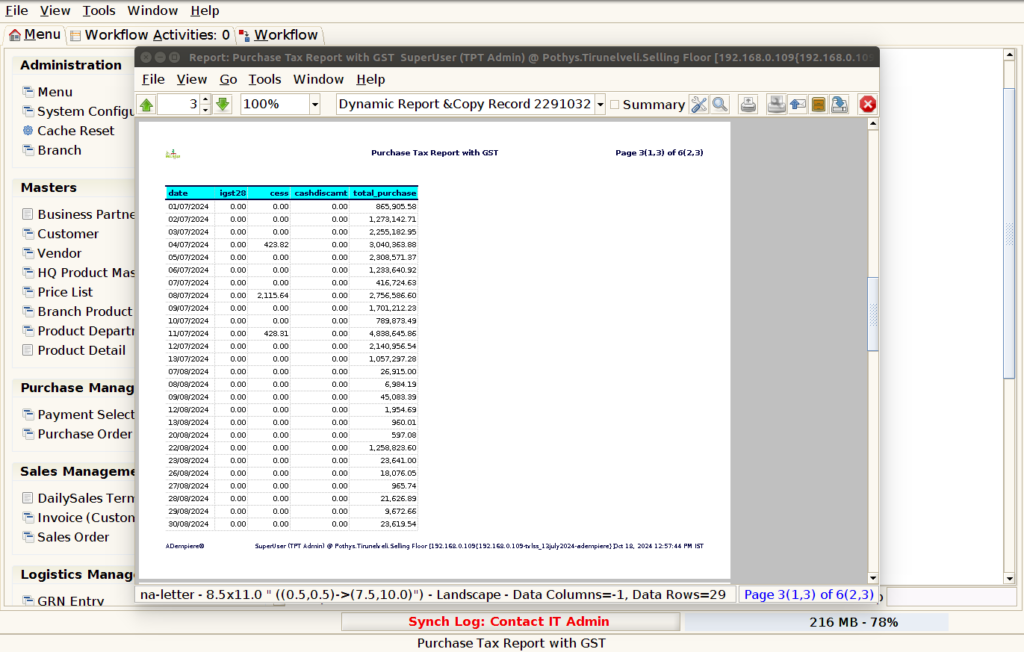The image size is (1024, 652).
Task: Open HQ Product Master entry
Action: (78, 273)
